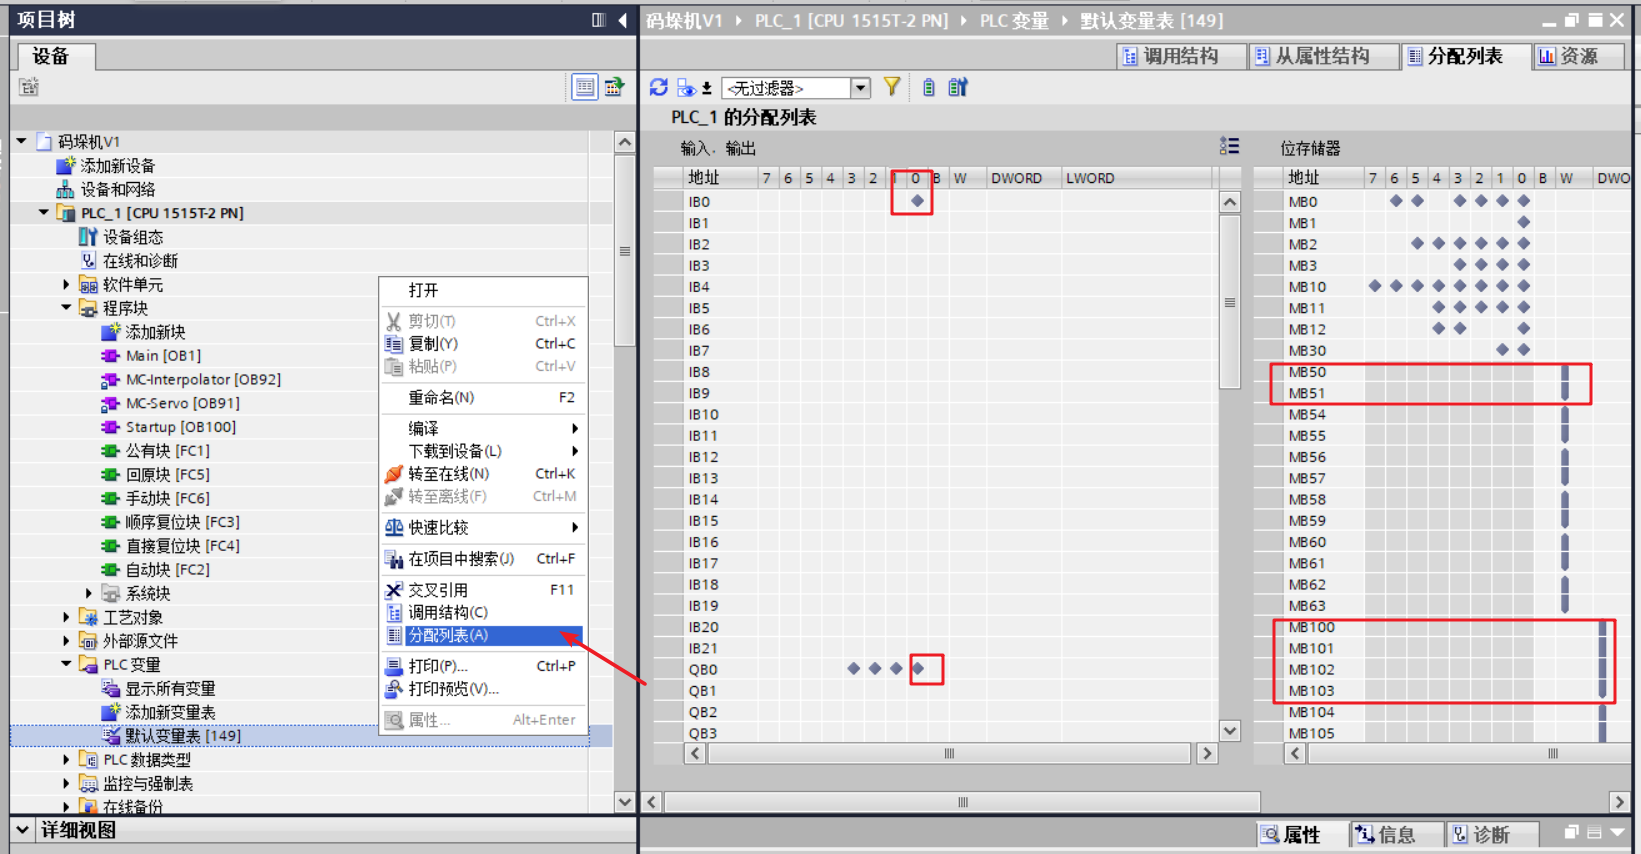Open the 信息 tab in inspector bar
This screenshot has height=854, width=1641.
(x=1396, y=834)
